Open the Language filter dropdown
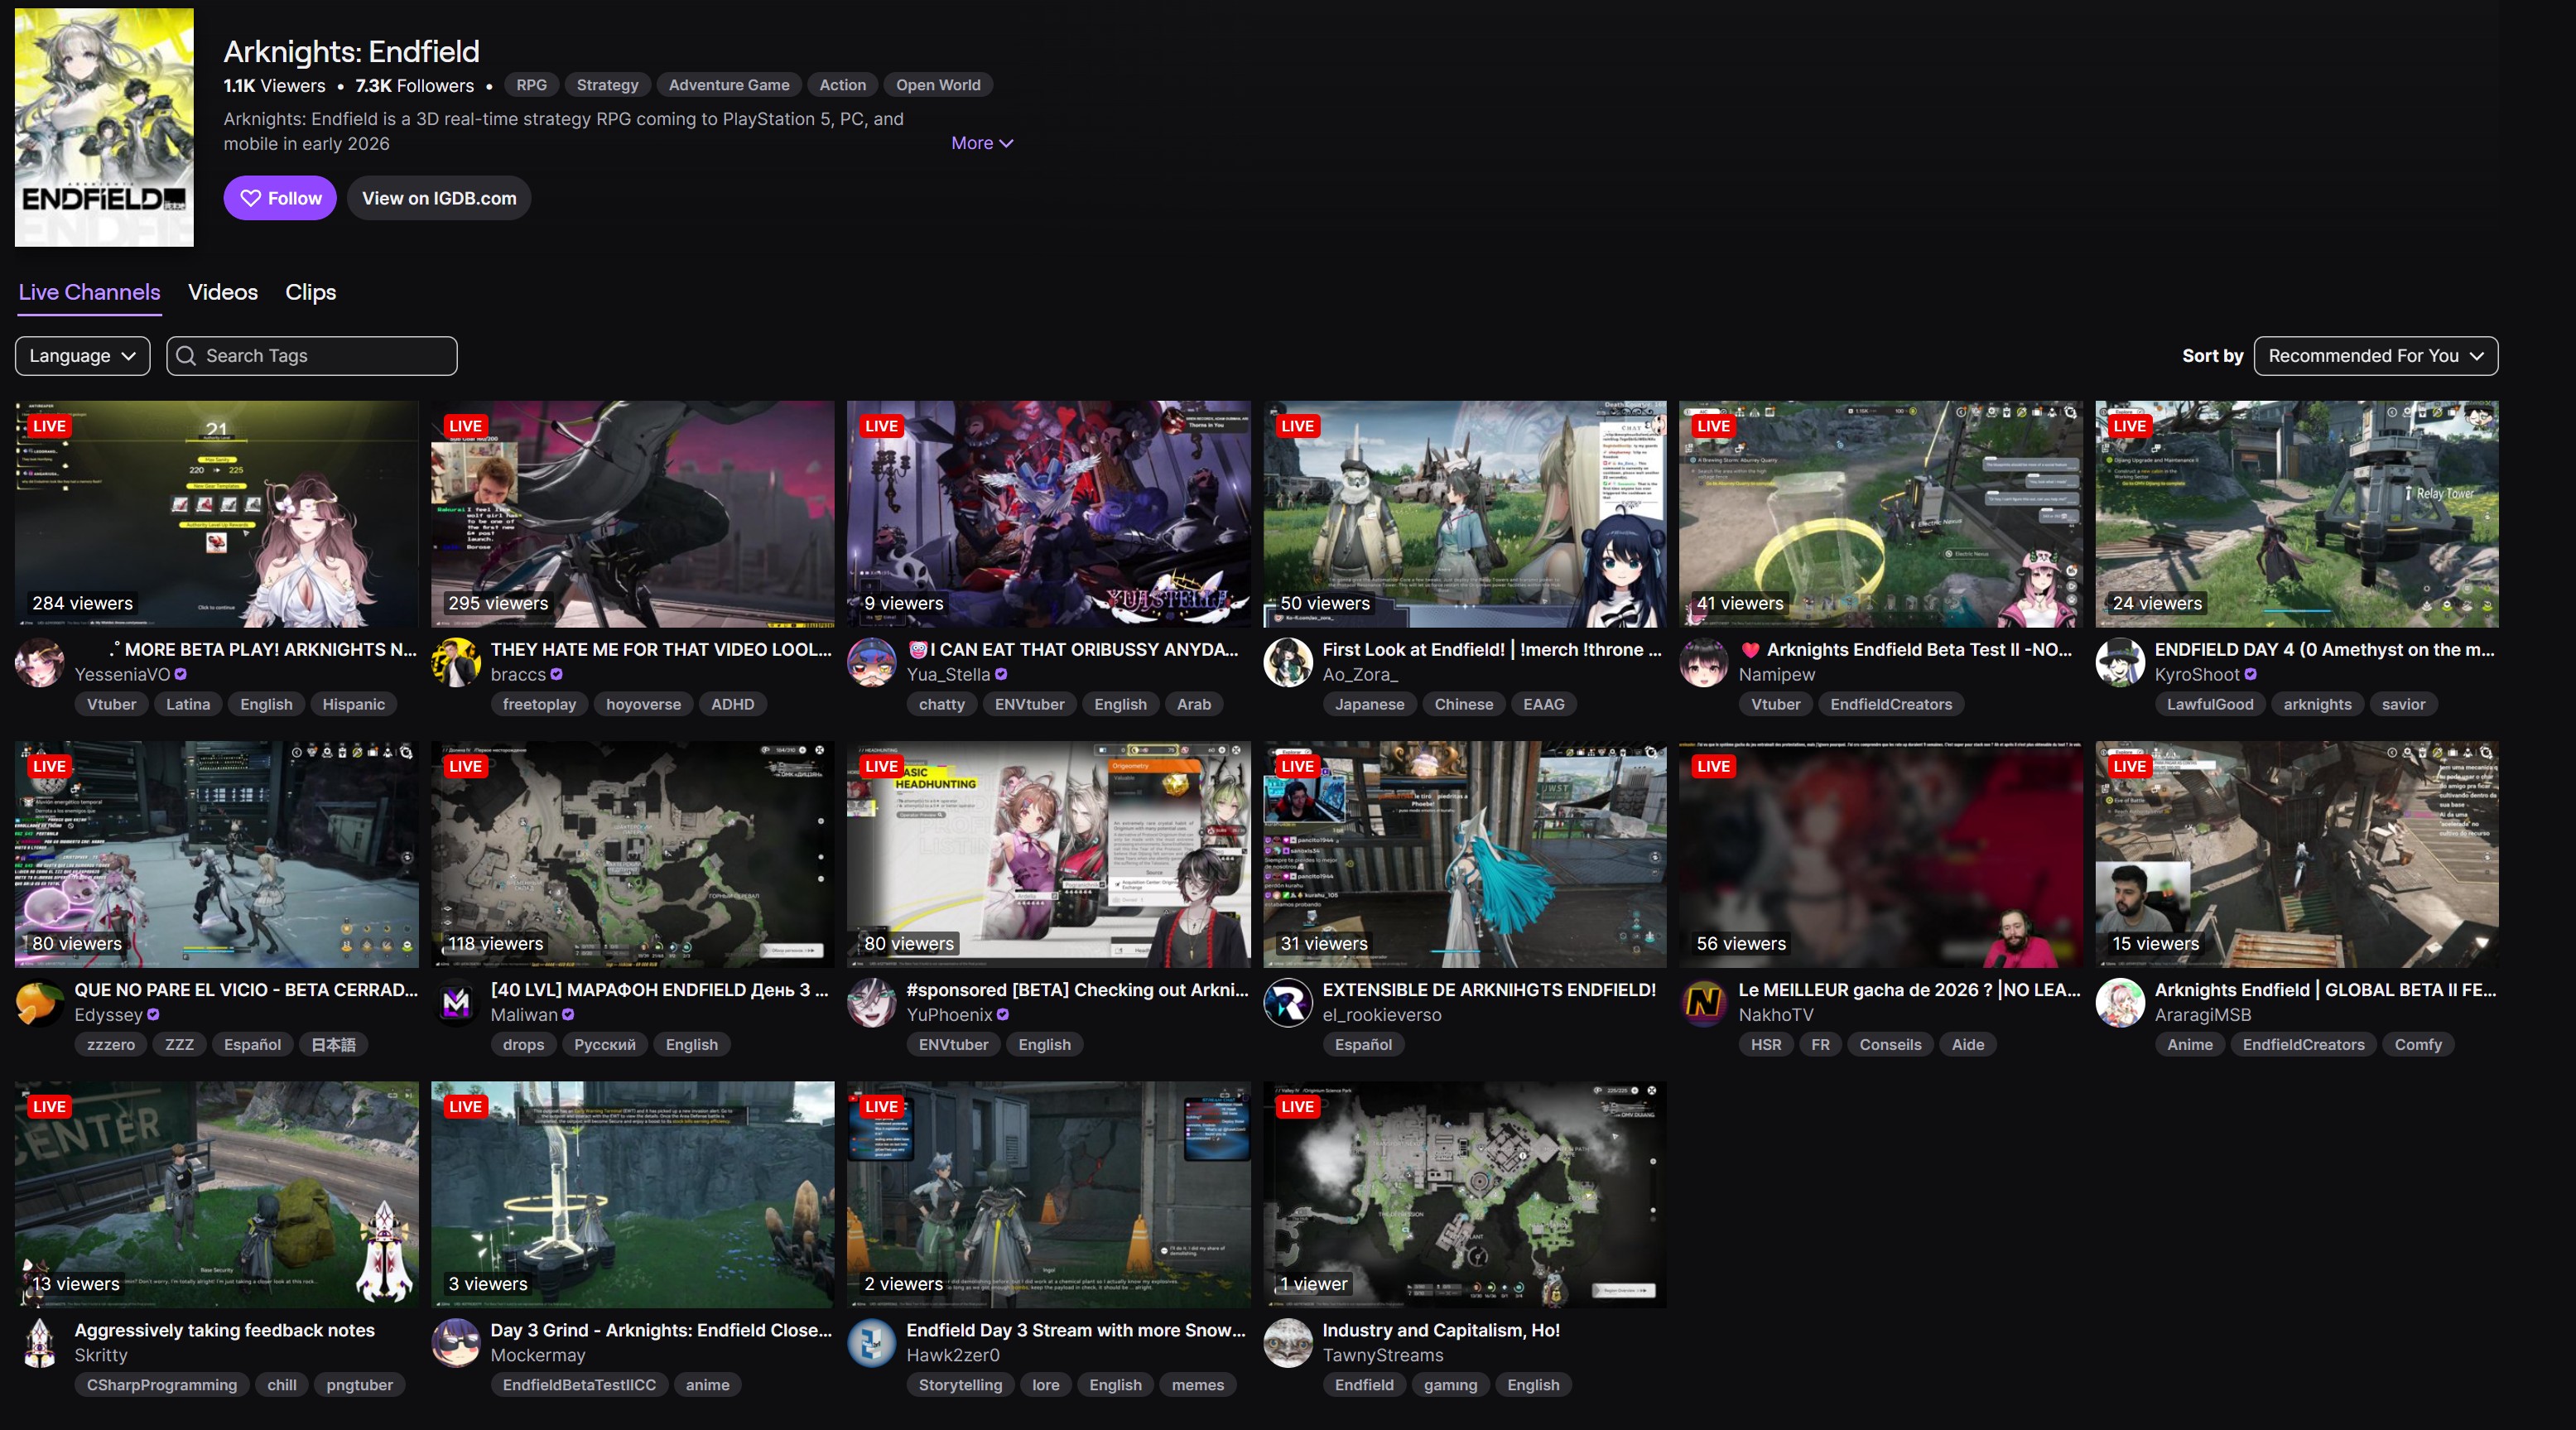The height and width of the screenshot is (1430, 2576). (82, 356)
